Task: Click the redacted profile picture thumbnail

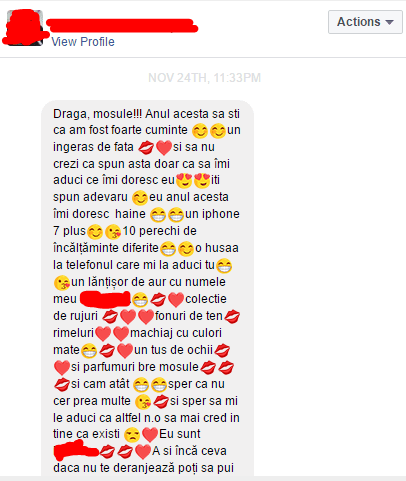Action: click(x=25, y=28)
